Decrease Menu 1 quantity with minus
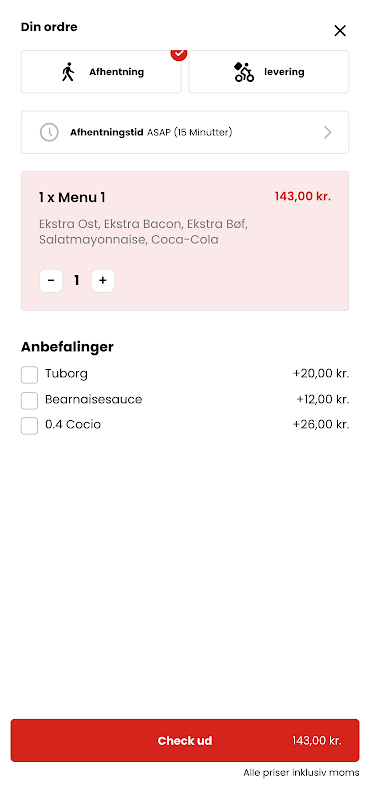The image size is (370, 800). point(51,281)
